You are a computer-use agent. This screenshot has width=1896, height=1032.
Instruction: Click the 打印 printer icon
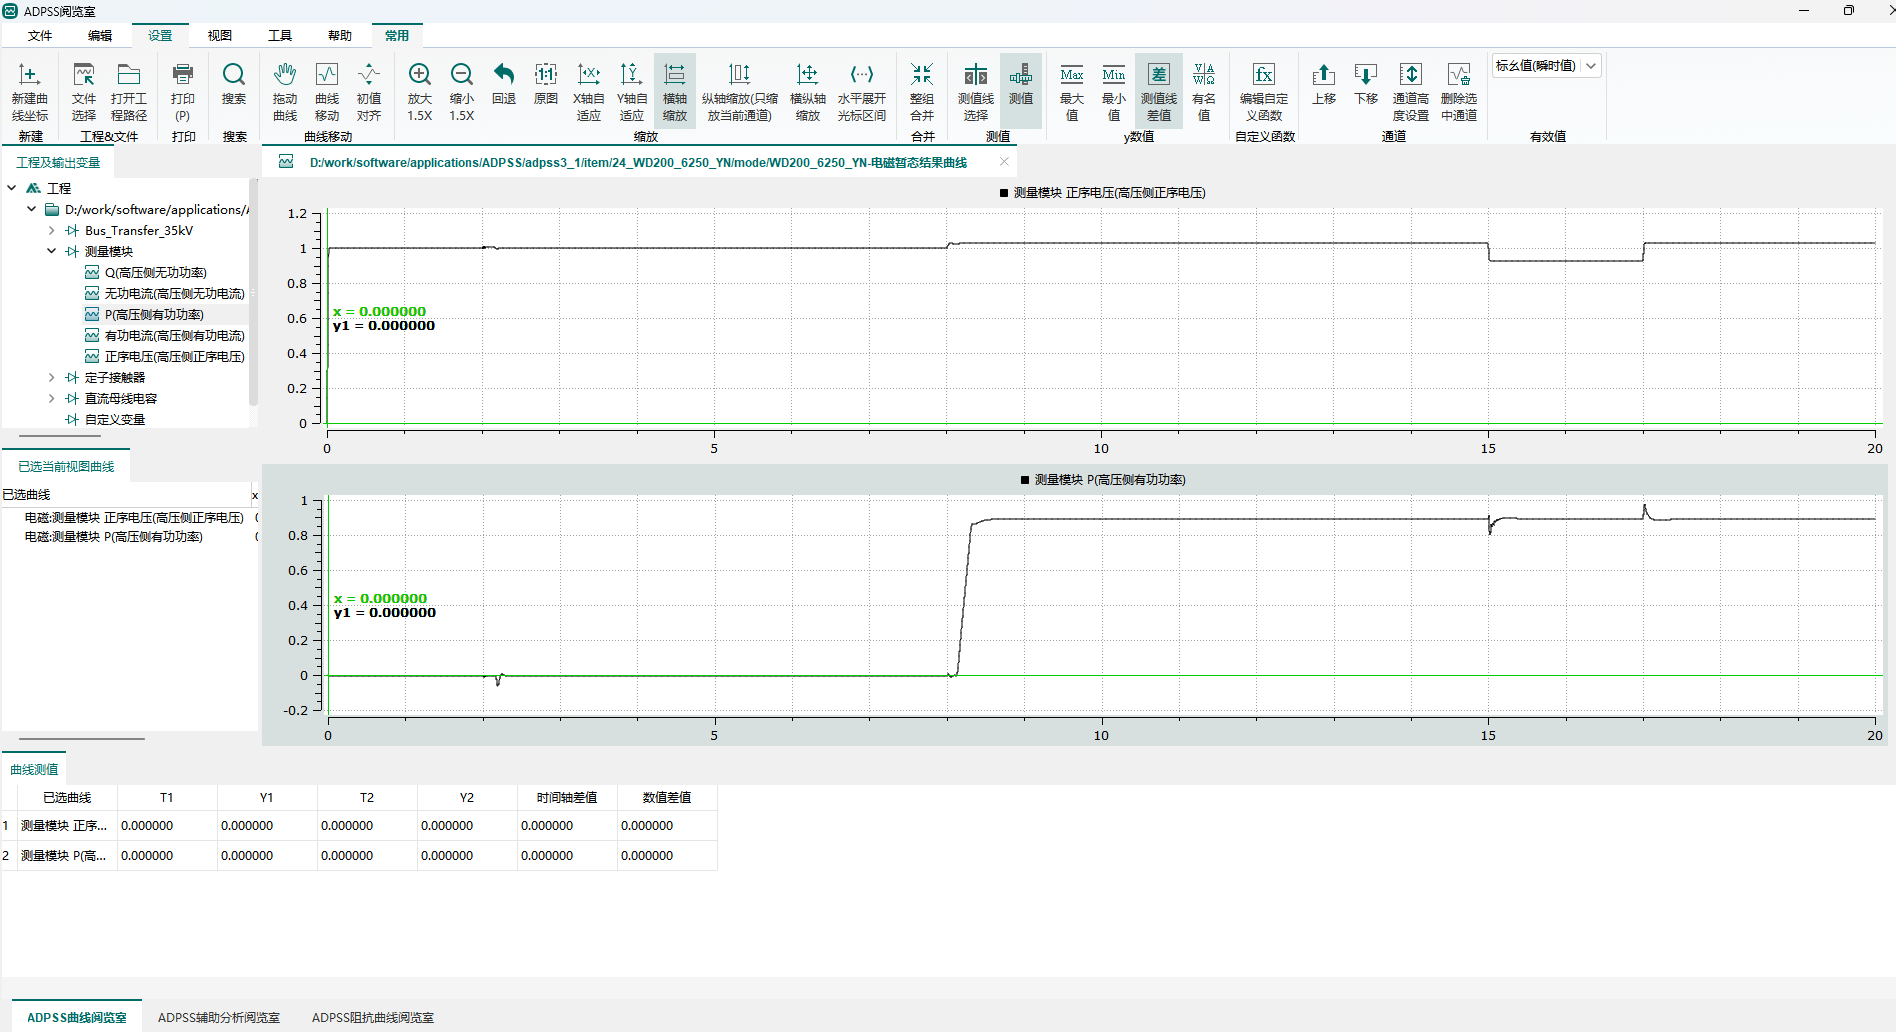[183, 75]
